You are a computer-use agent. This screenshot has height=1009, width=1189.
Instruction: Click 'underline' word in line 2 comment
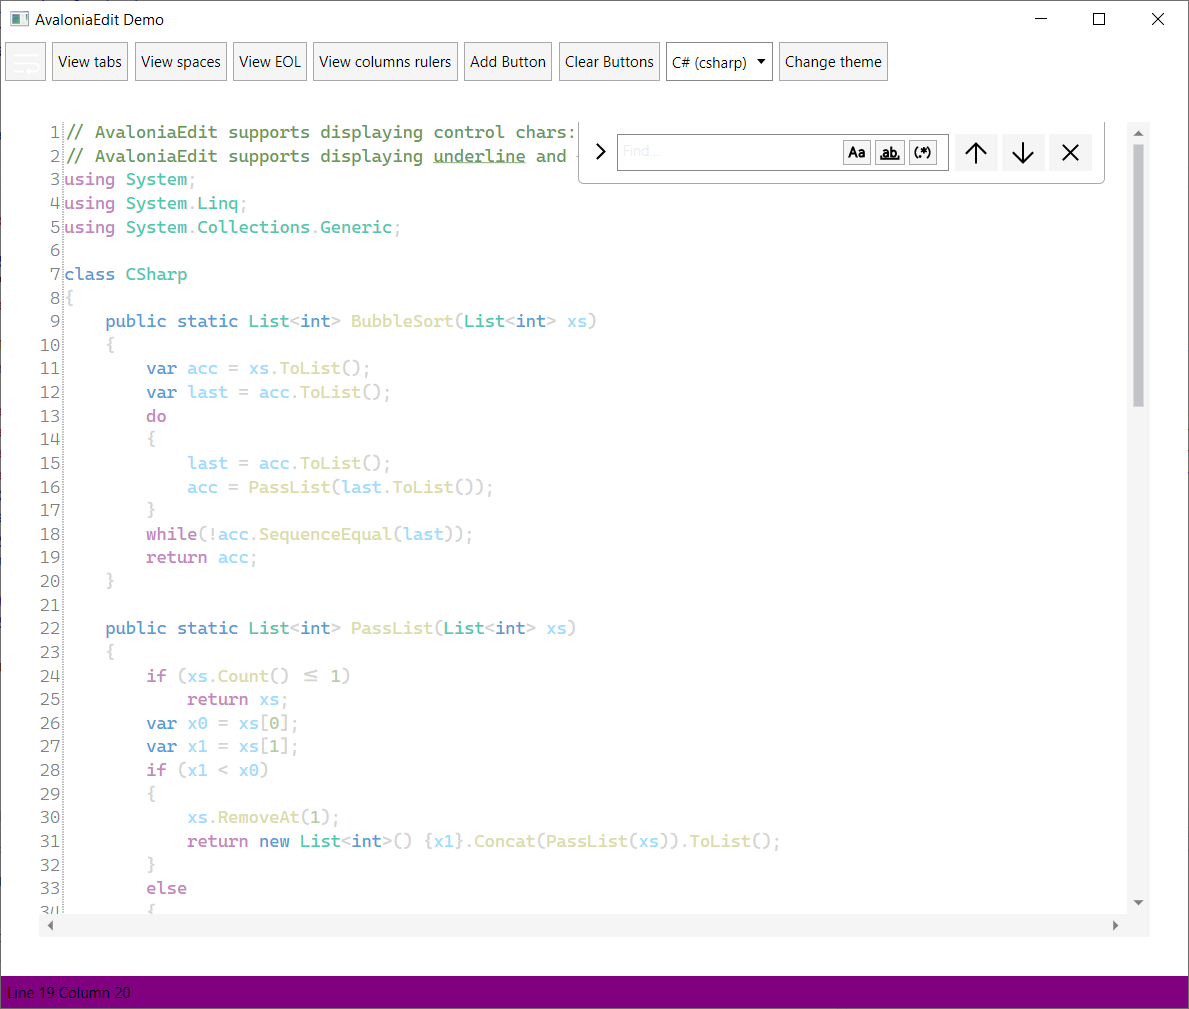pyautogui.click(x=479, y=156)
